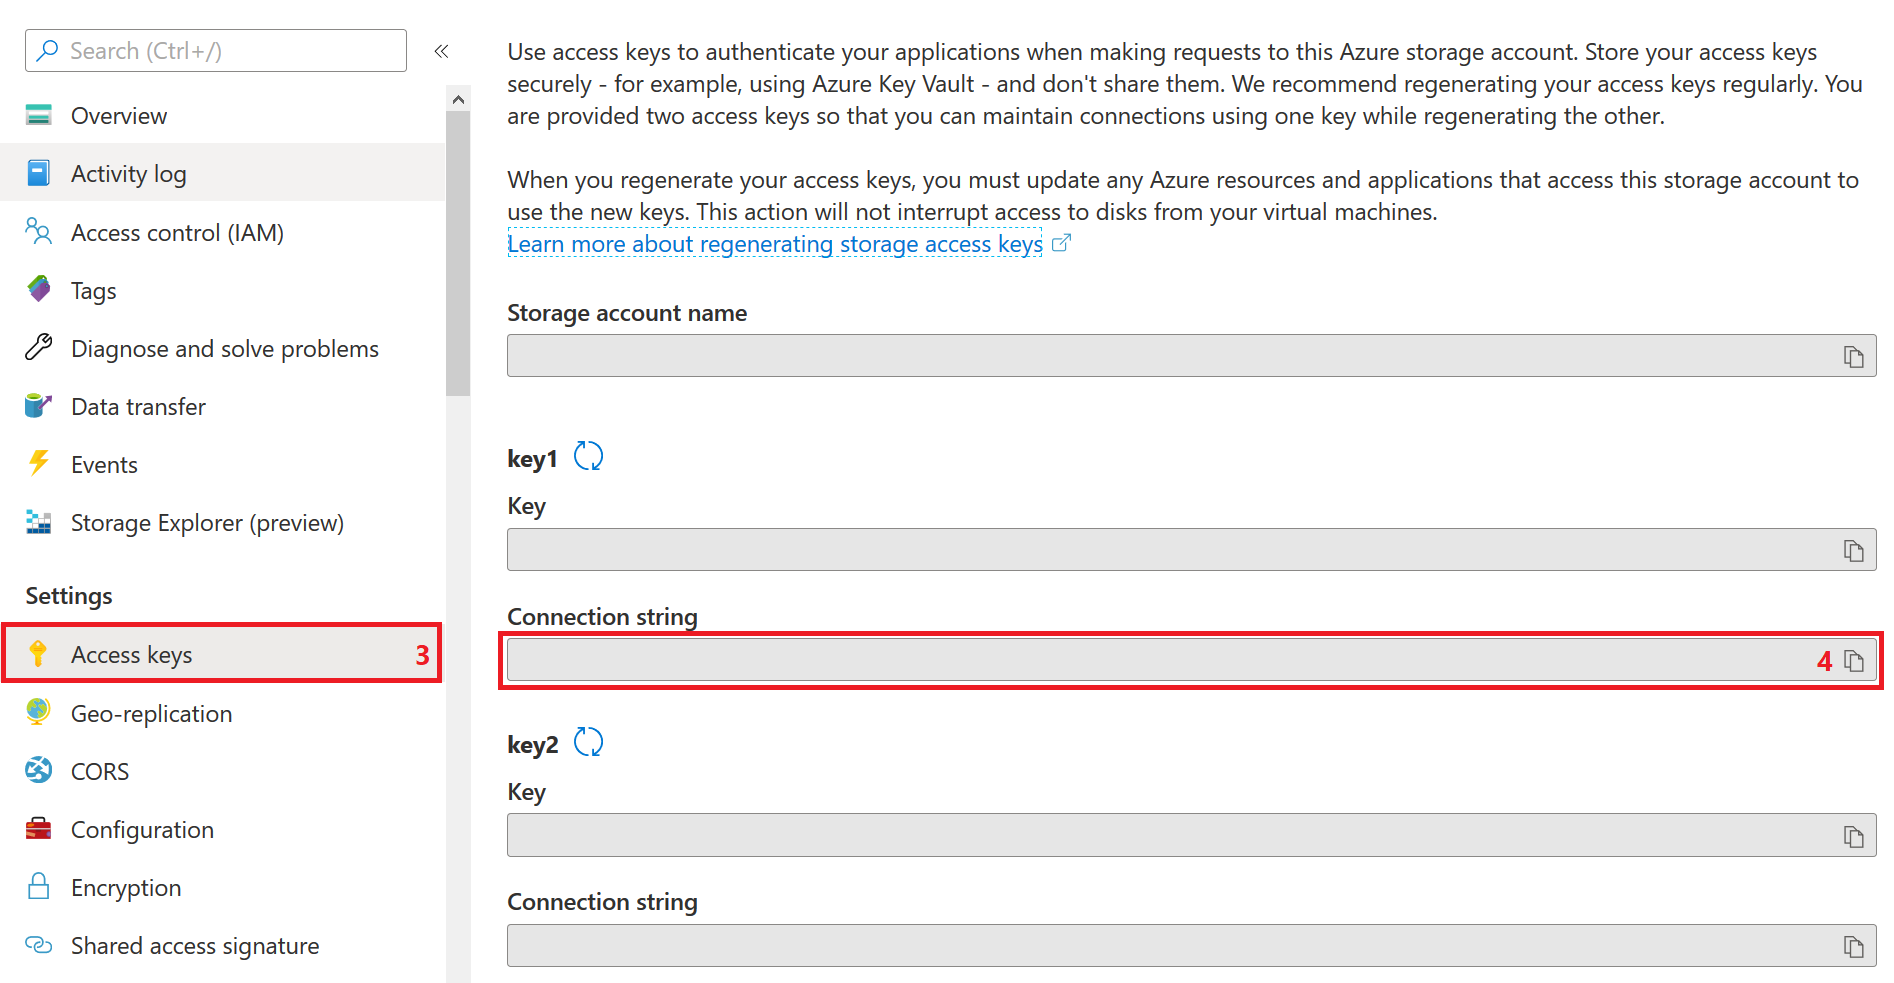
Task: Click the Geo-replication globe icon
Action: [39, 712]
